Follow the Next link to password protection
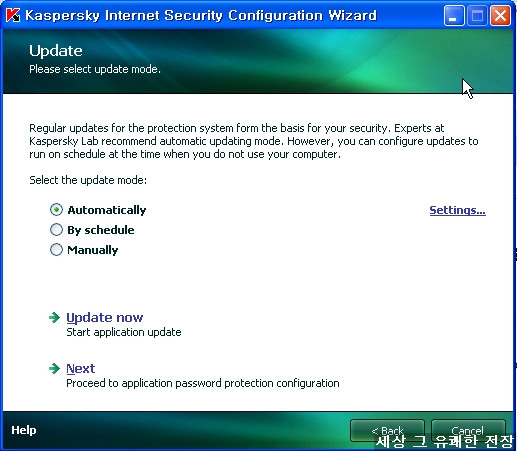Image resolution: width=517 pixels, height=451 pixels. 81,368
